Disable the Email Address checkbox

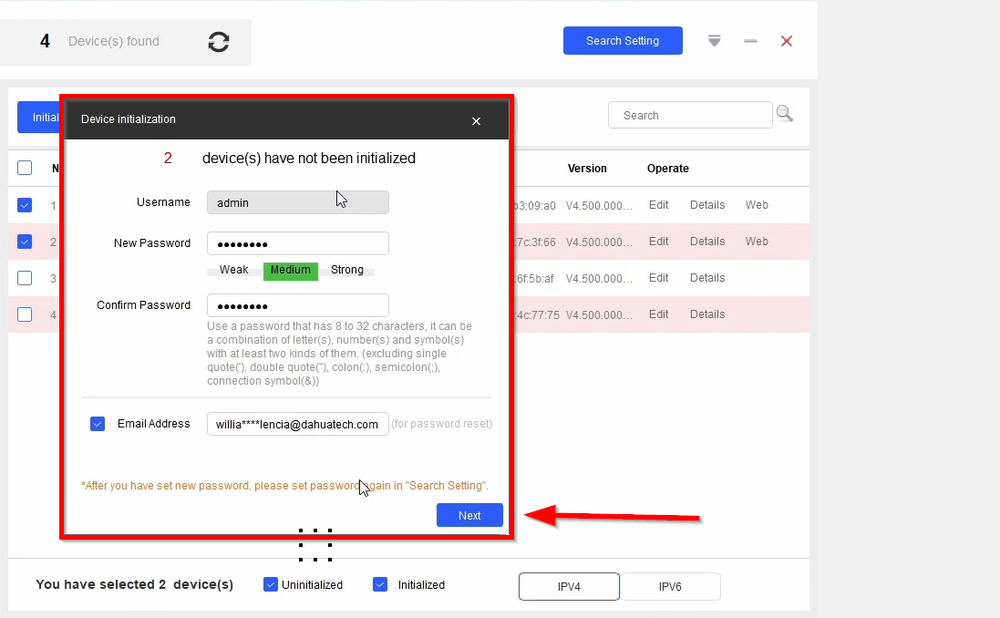[97, 423]
